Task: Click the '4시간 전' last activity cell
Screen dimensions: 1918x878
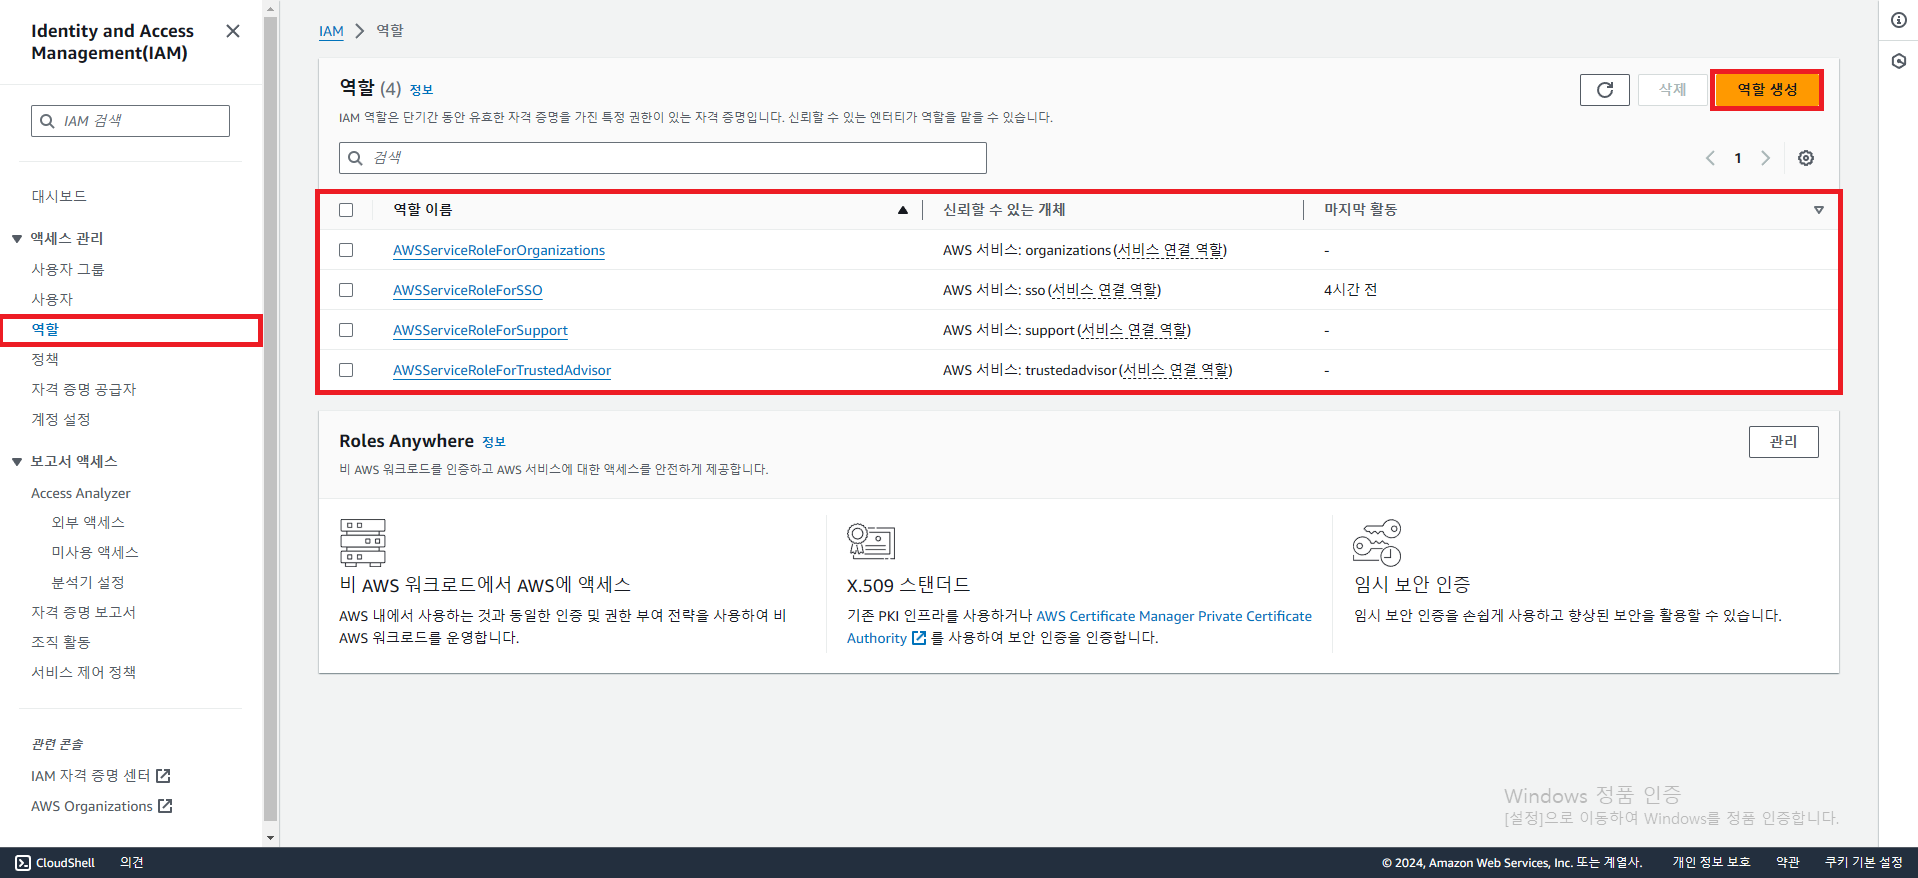Action: point(1350,290)
